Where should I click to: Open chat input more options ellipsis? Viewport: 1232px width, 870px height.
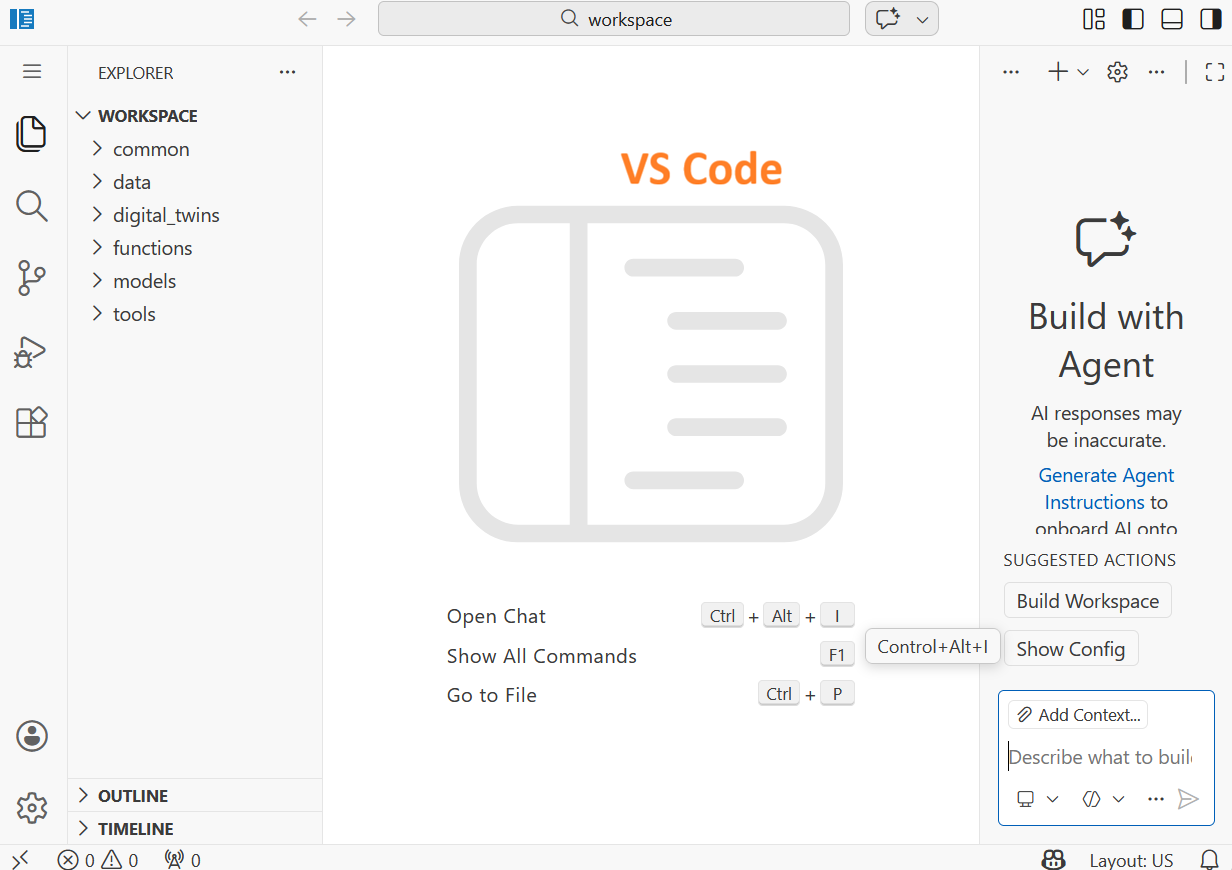tap(1156, 799)
